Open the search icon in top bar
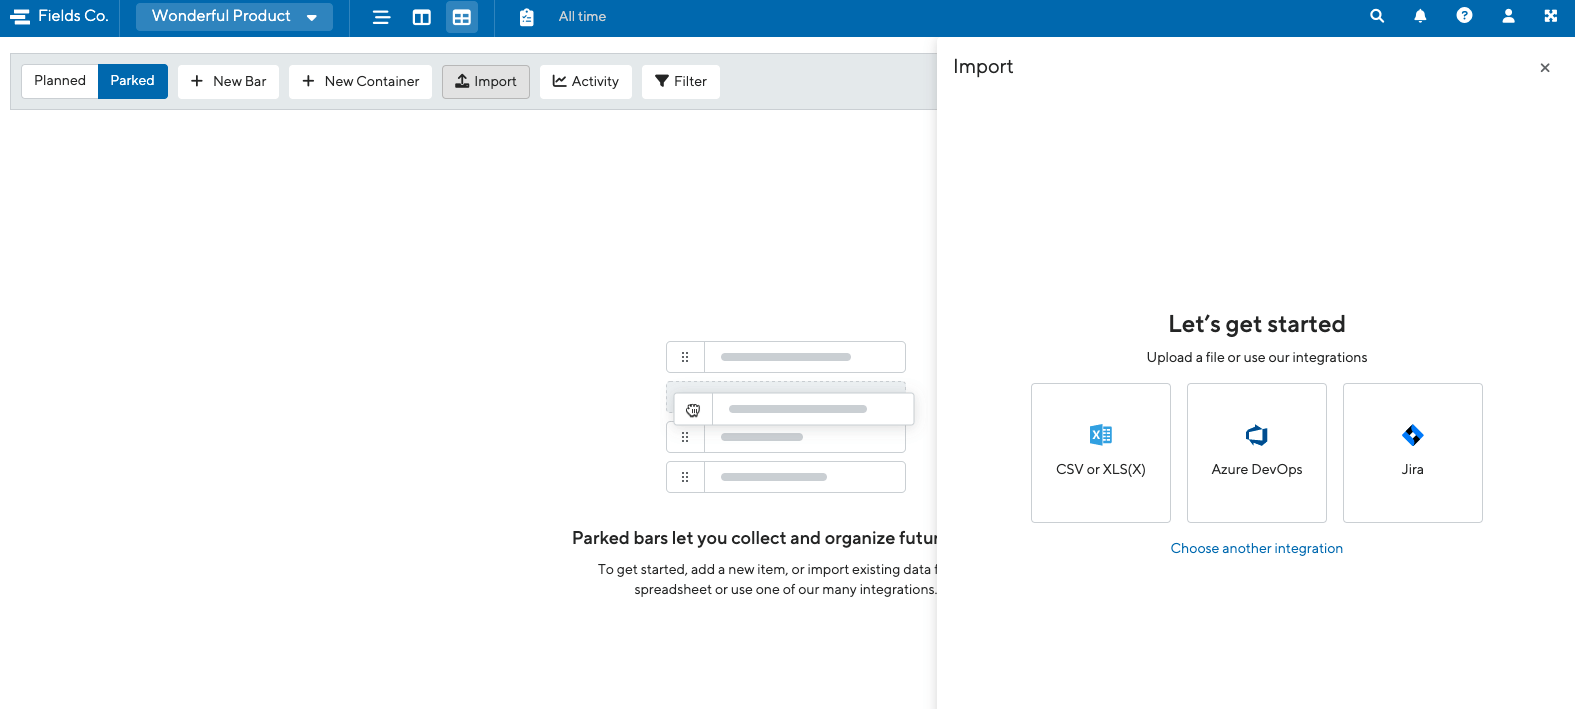 (x=1377, y=16)
